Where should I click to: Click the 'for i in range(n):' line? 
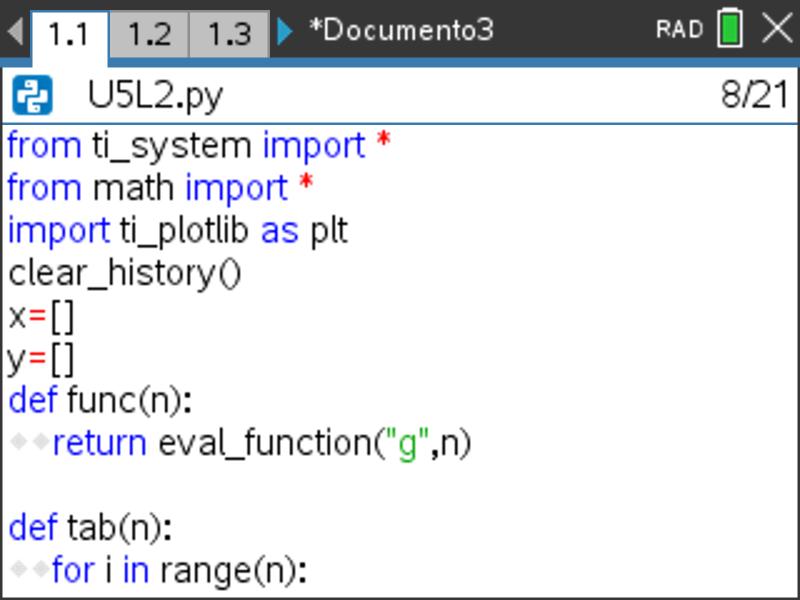tap(178, 570)
